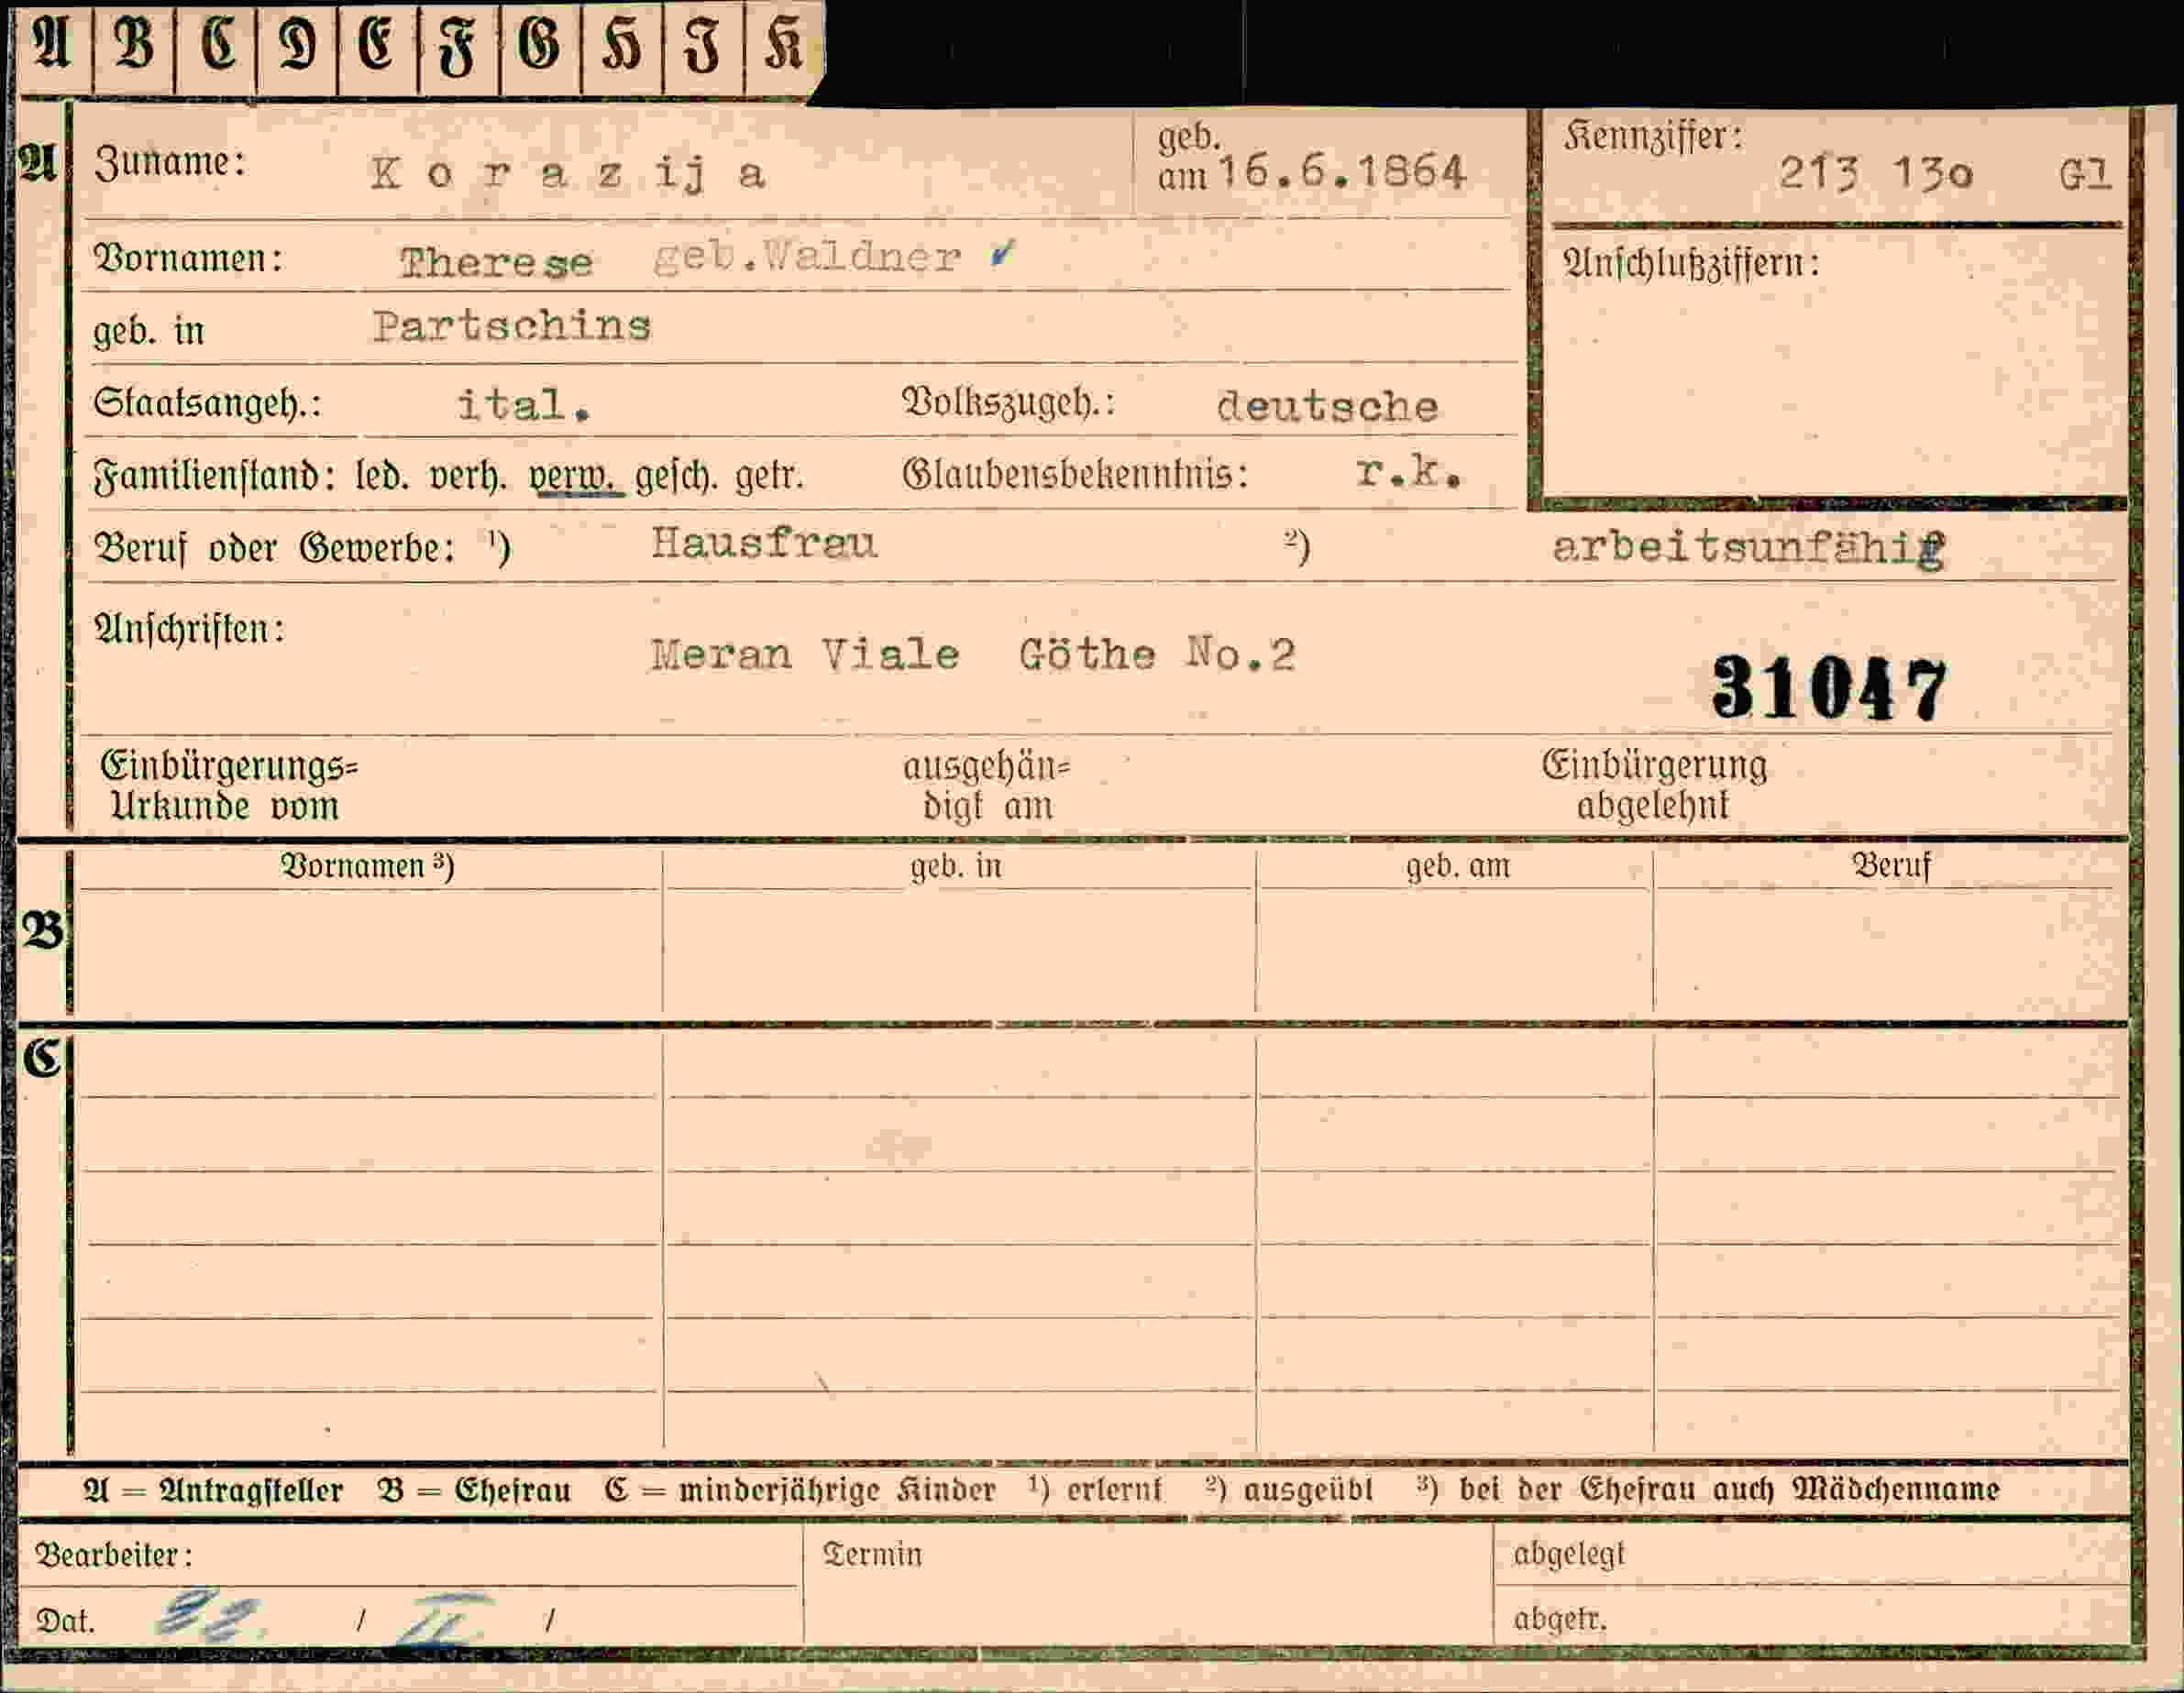Click the underlined verw. marital status
Screen dimensions: 2184x1693
tap(576, 477)
